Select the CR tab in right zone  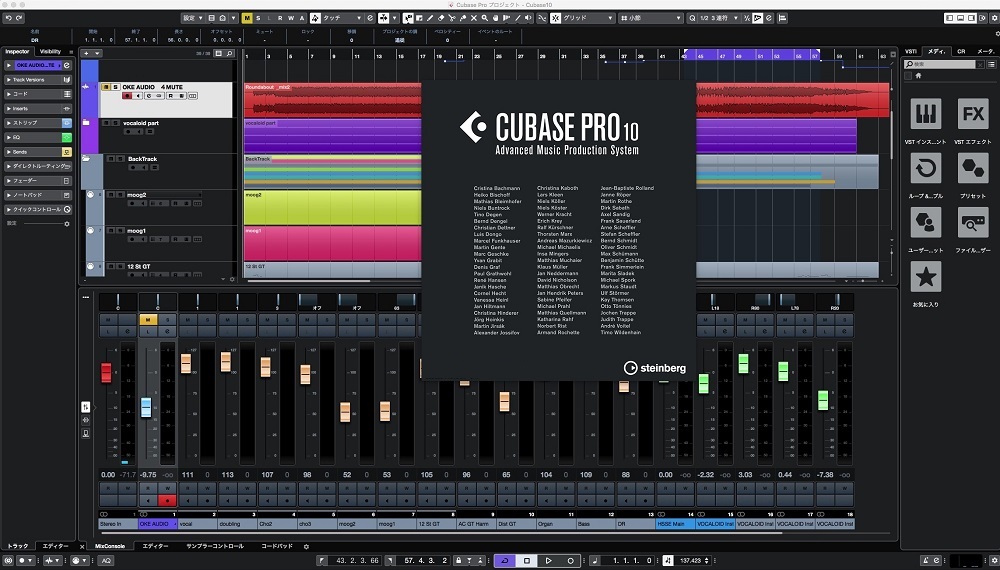click(961, 52)
